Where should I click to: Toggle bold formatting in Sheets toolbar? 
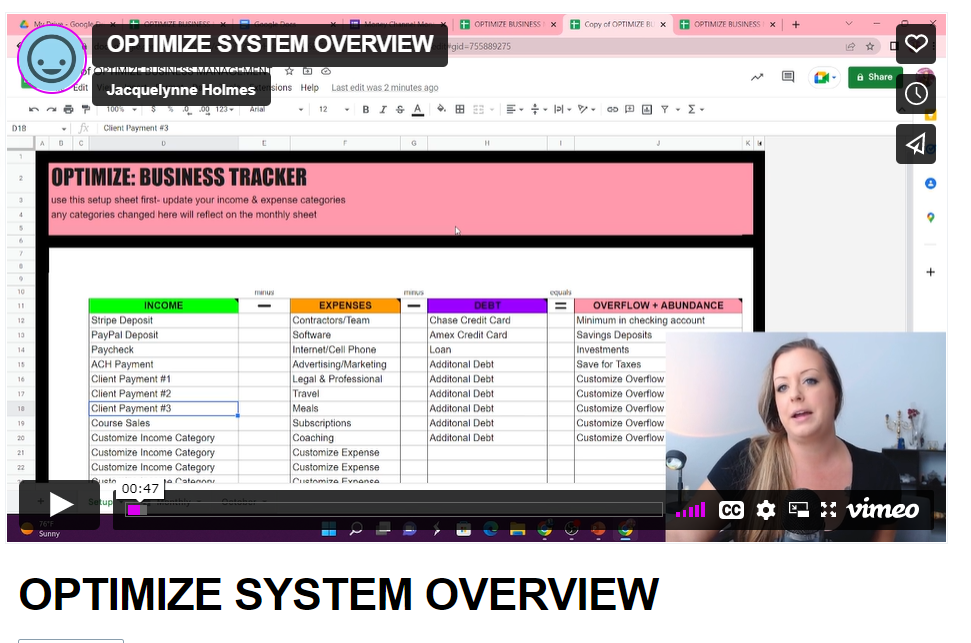[x=366, y=109]
